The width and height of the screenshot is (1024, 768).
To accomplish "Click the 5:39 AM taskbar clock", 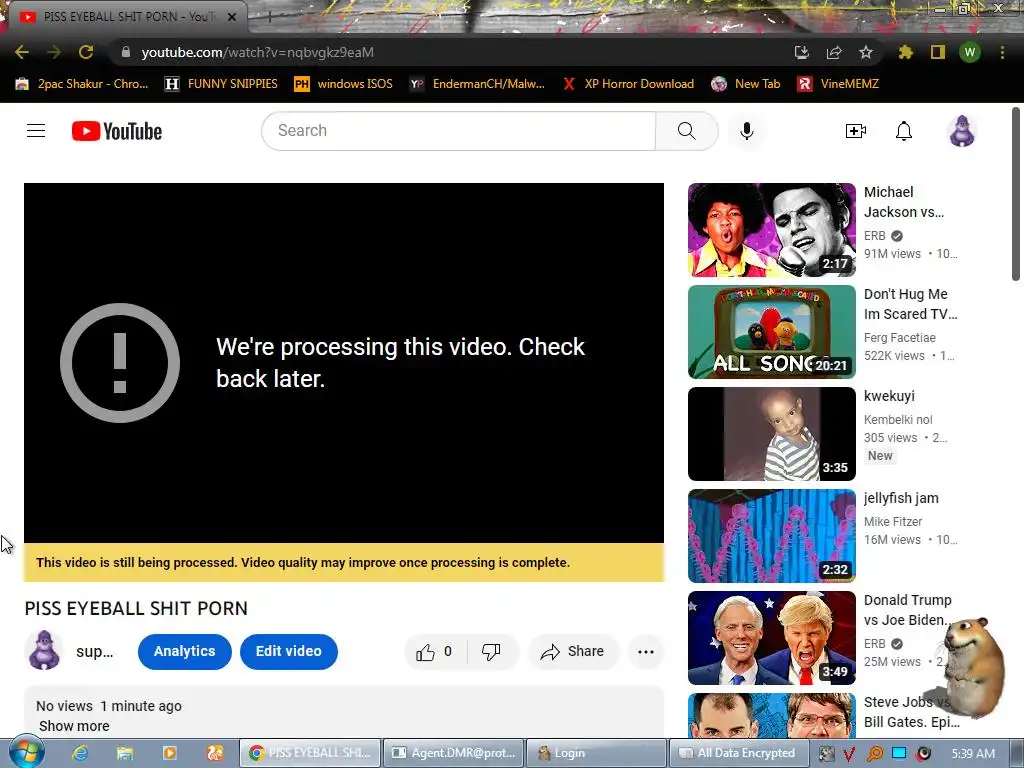I will (973, 754).
